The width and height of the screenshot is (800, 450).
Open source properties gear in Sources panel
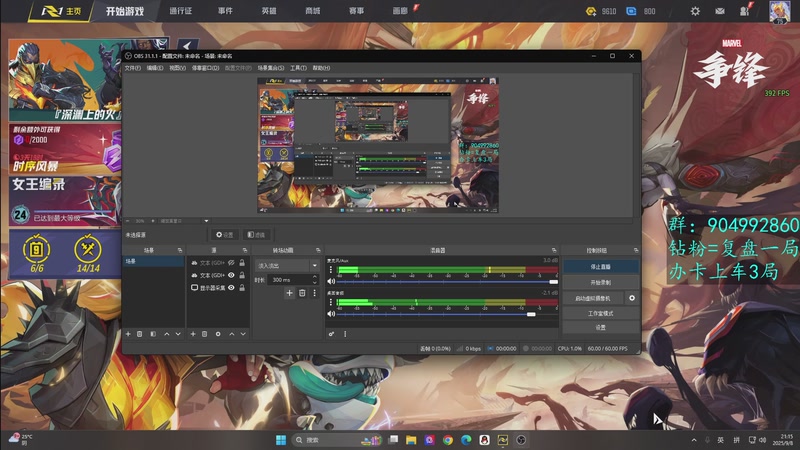(x=218, y=334)
